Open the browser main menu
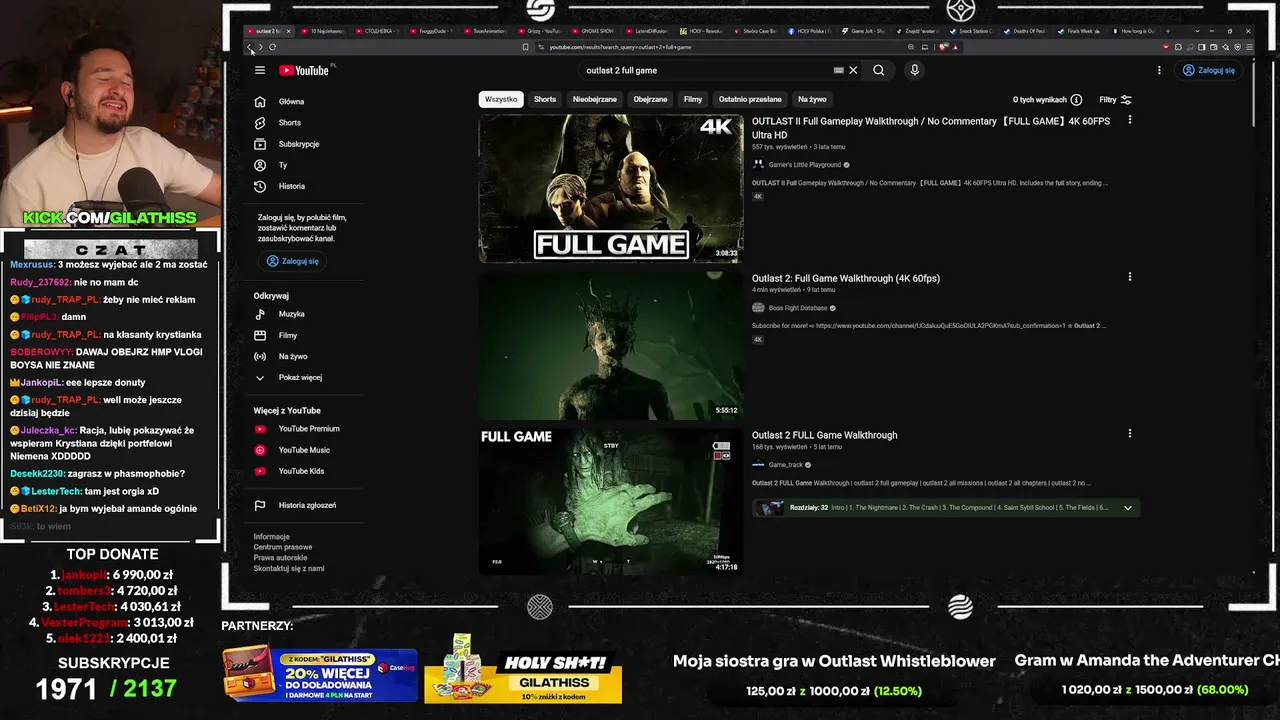This screenshot has width=1280, height=720. coord(1247,47)
